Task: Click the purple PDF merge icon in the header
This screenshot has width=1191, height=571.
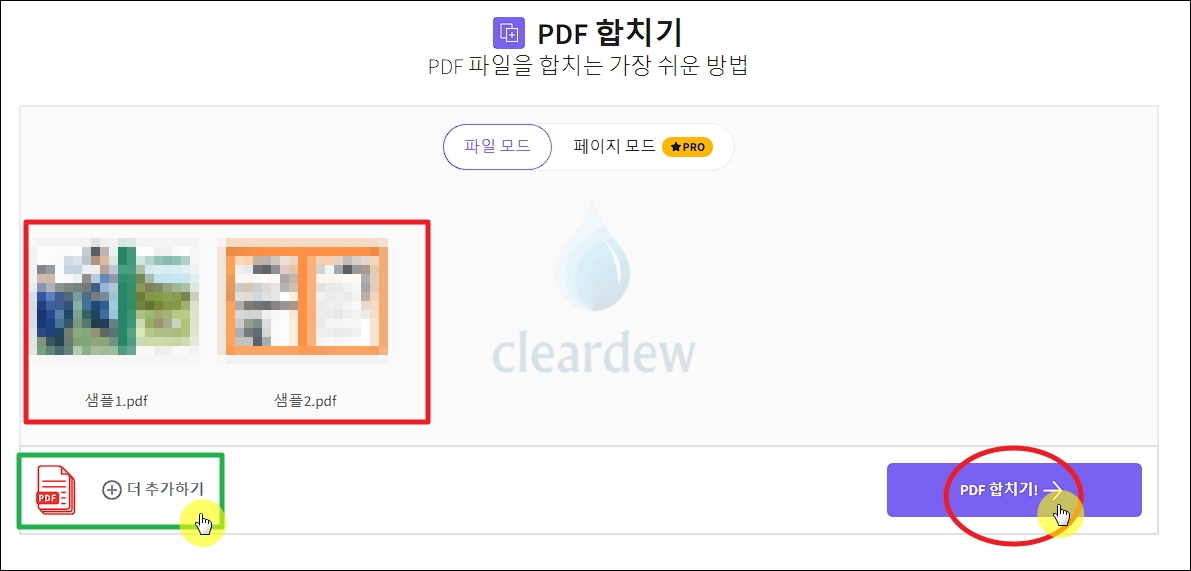Action: (x=509, y=33)
